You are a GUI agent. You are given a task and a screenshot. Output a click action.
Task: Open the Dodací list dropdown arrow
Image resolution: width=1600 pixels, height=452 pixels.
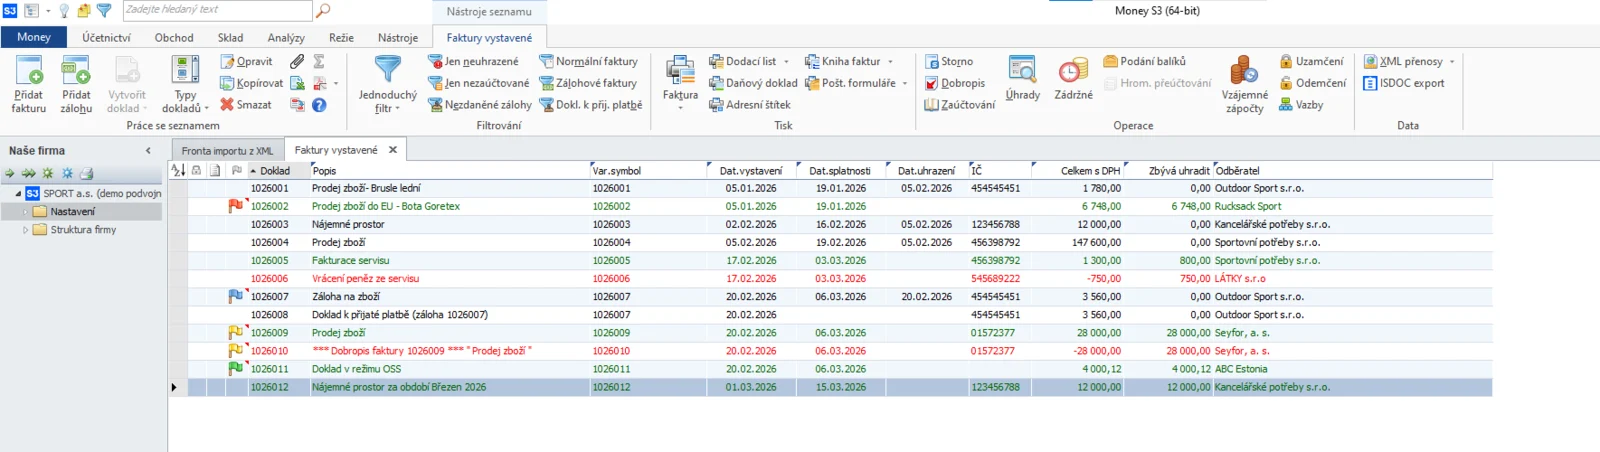coord(786,62)
